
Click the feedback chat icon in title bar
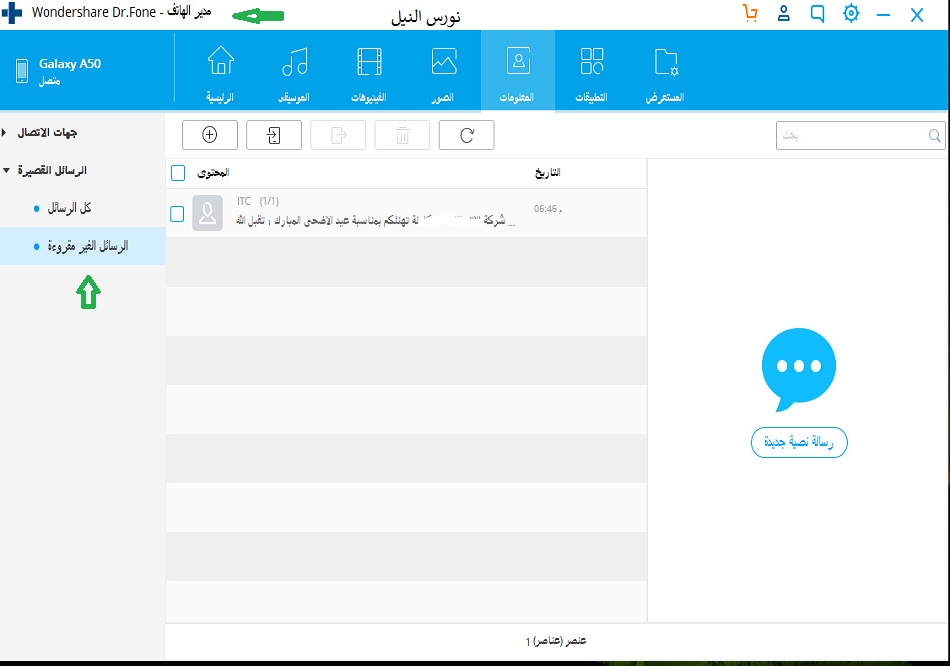point(817,14)
